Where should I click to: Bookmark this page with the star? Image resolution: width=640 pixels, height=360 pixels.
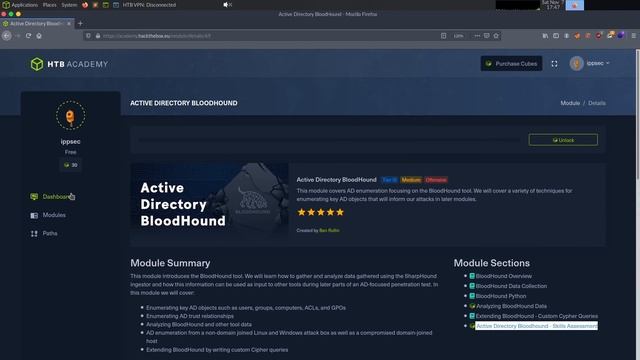(x=496, y=36)
